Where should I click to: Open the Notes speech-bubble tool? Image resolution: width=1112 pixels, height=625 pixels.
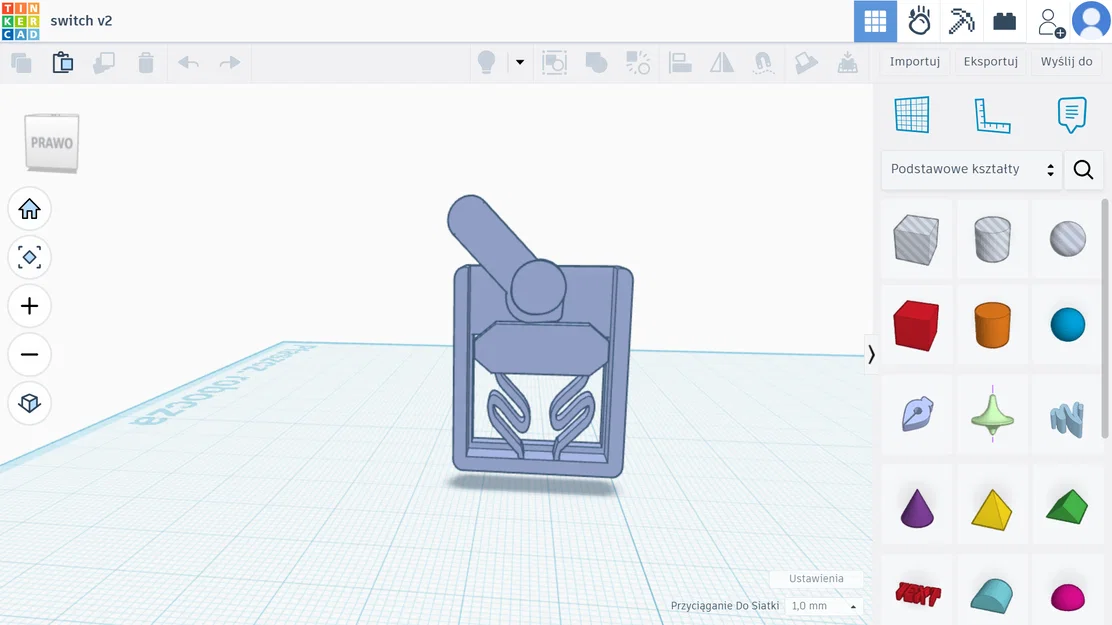1072,115
